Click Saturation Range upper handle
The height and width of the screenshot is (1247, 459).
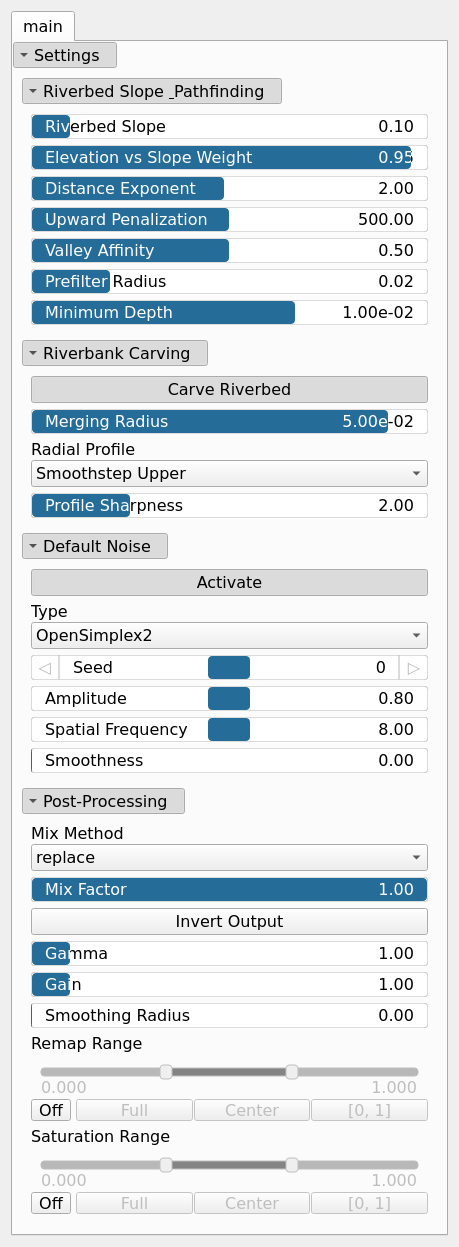click(x=292, y=1164)
